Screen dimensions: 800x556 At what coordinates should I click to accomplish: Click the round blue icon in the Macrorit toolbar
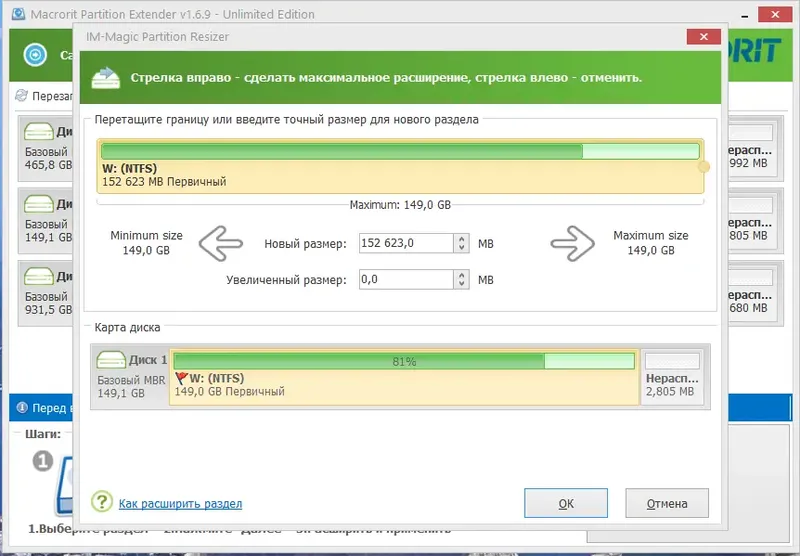click(x=35, y=54)
